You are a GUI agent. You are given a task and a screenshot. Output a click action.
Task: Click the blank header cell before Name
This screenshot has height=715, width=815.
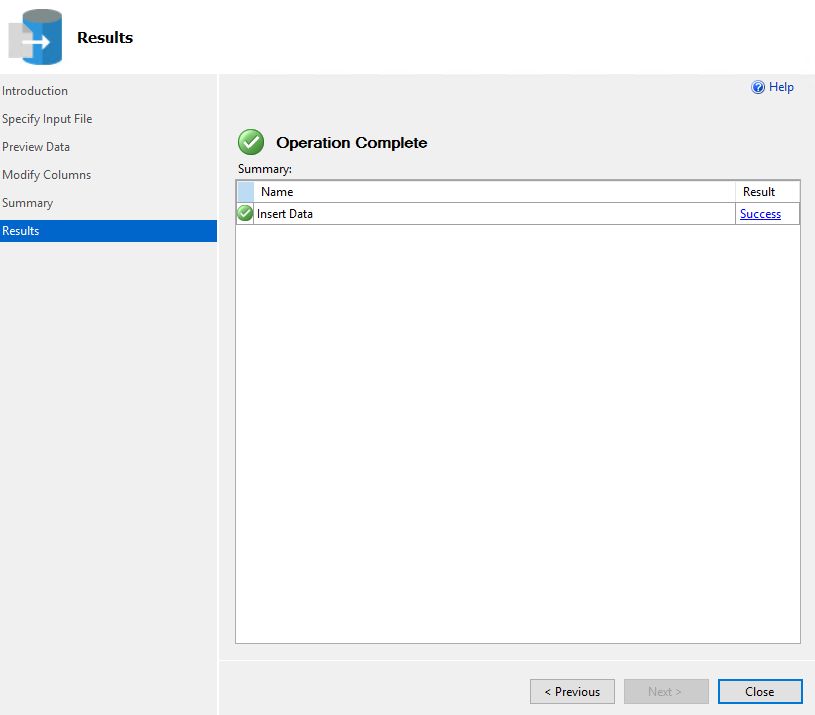point(245,192)
